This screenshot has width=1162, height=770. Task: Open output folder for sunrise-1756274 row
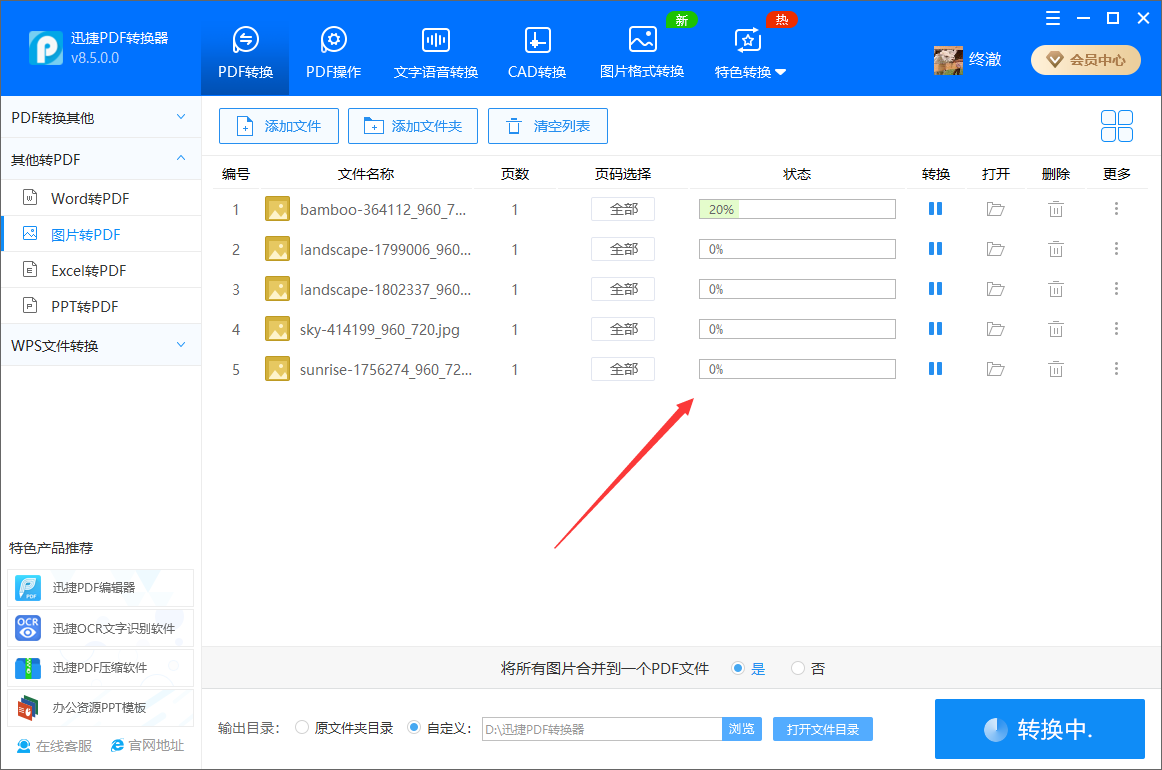pos(995,369)
